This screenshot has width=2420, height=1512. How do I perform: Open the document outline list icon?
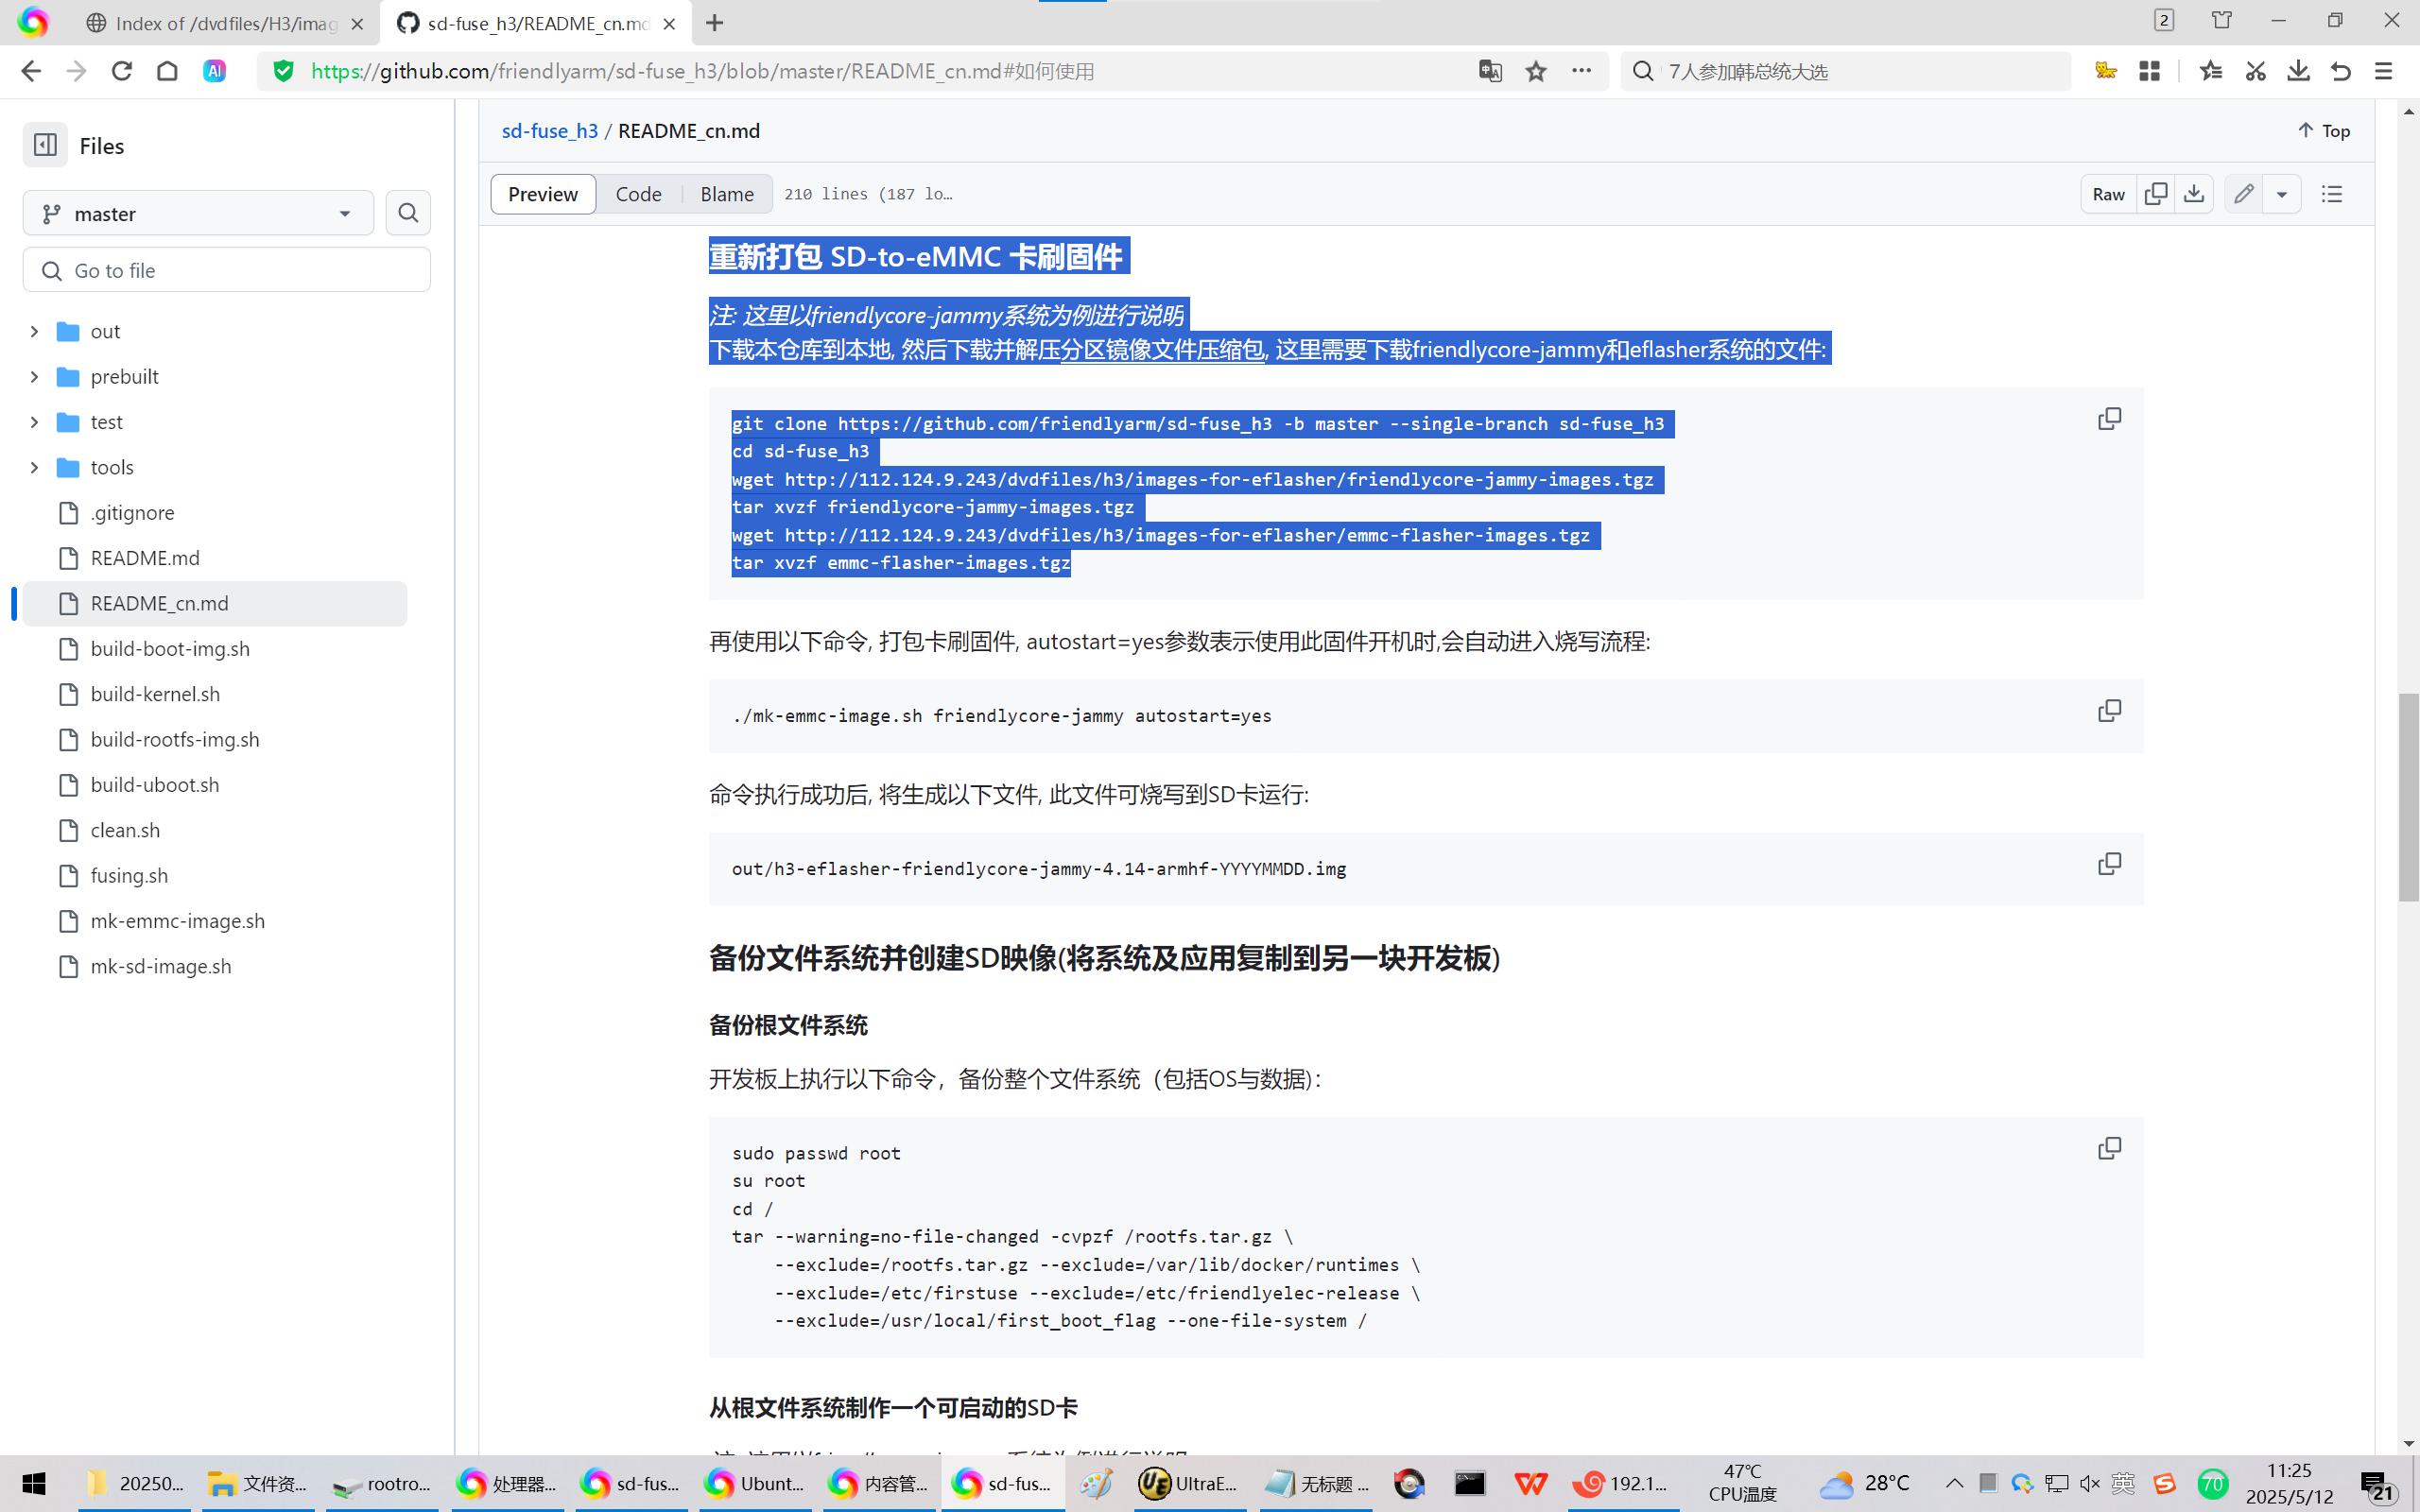pos(2332,194)
